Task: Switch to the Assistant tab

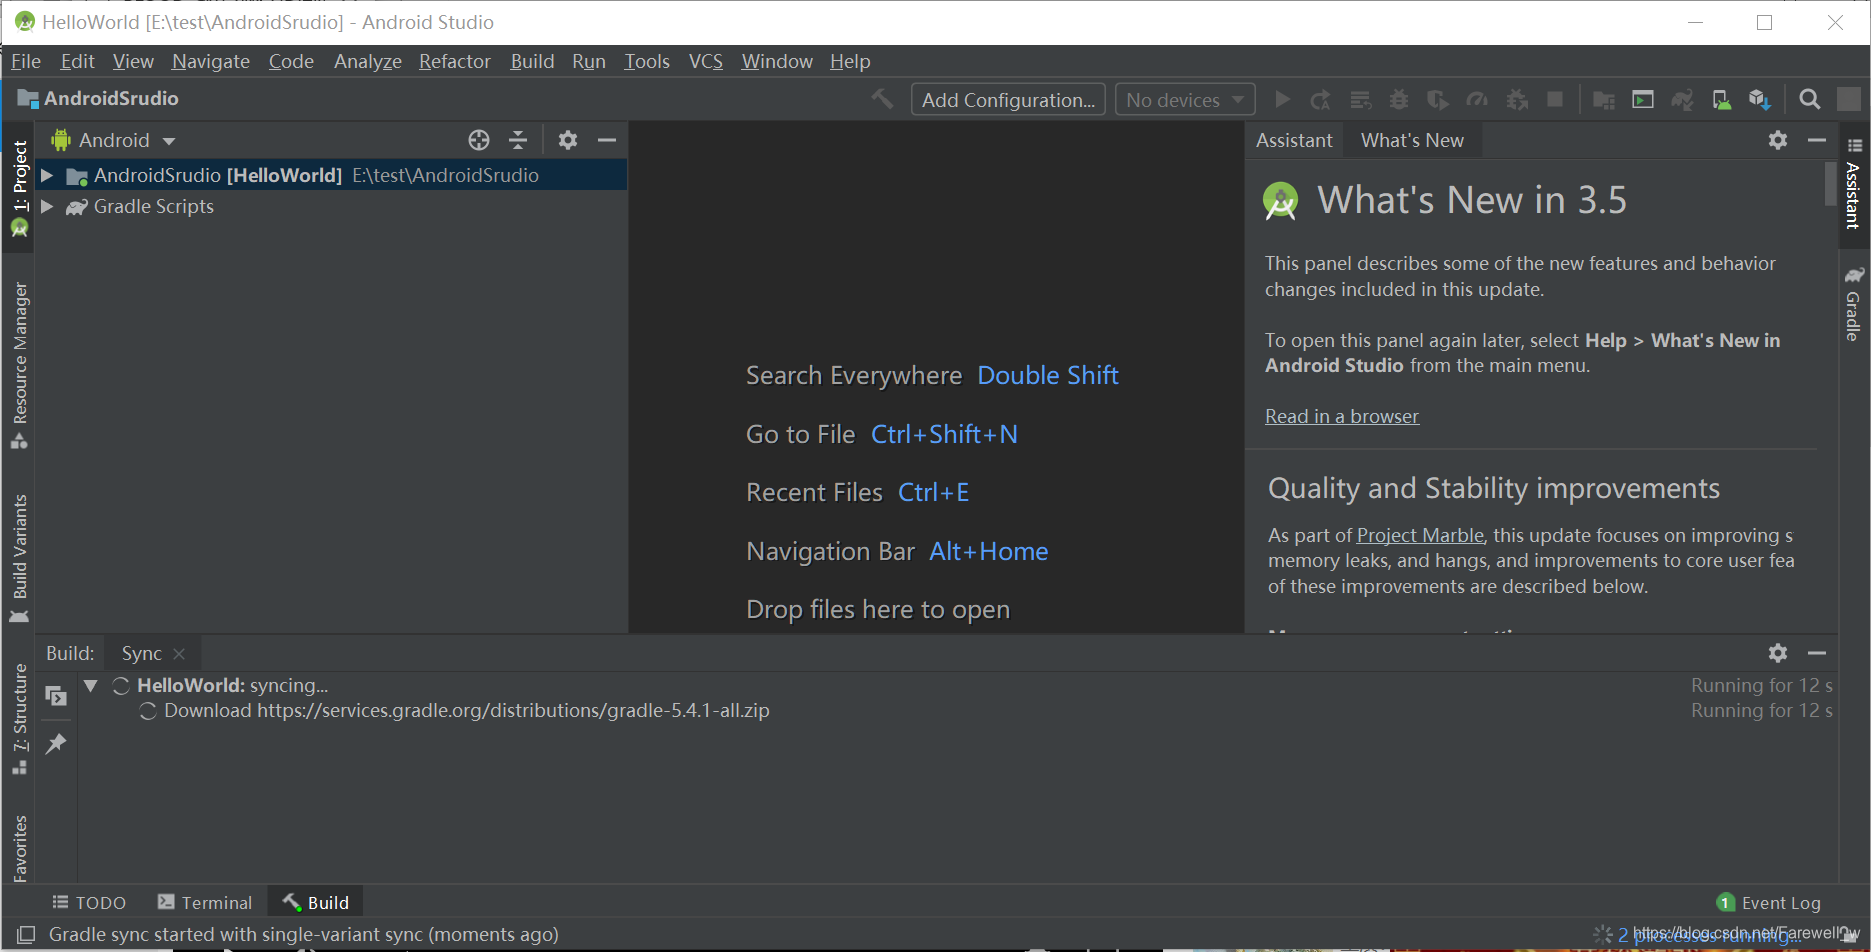Action: tap(1294, 140)
